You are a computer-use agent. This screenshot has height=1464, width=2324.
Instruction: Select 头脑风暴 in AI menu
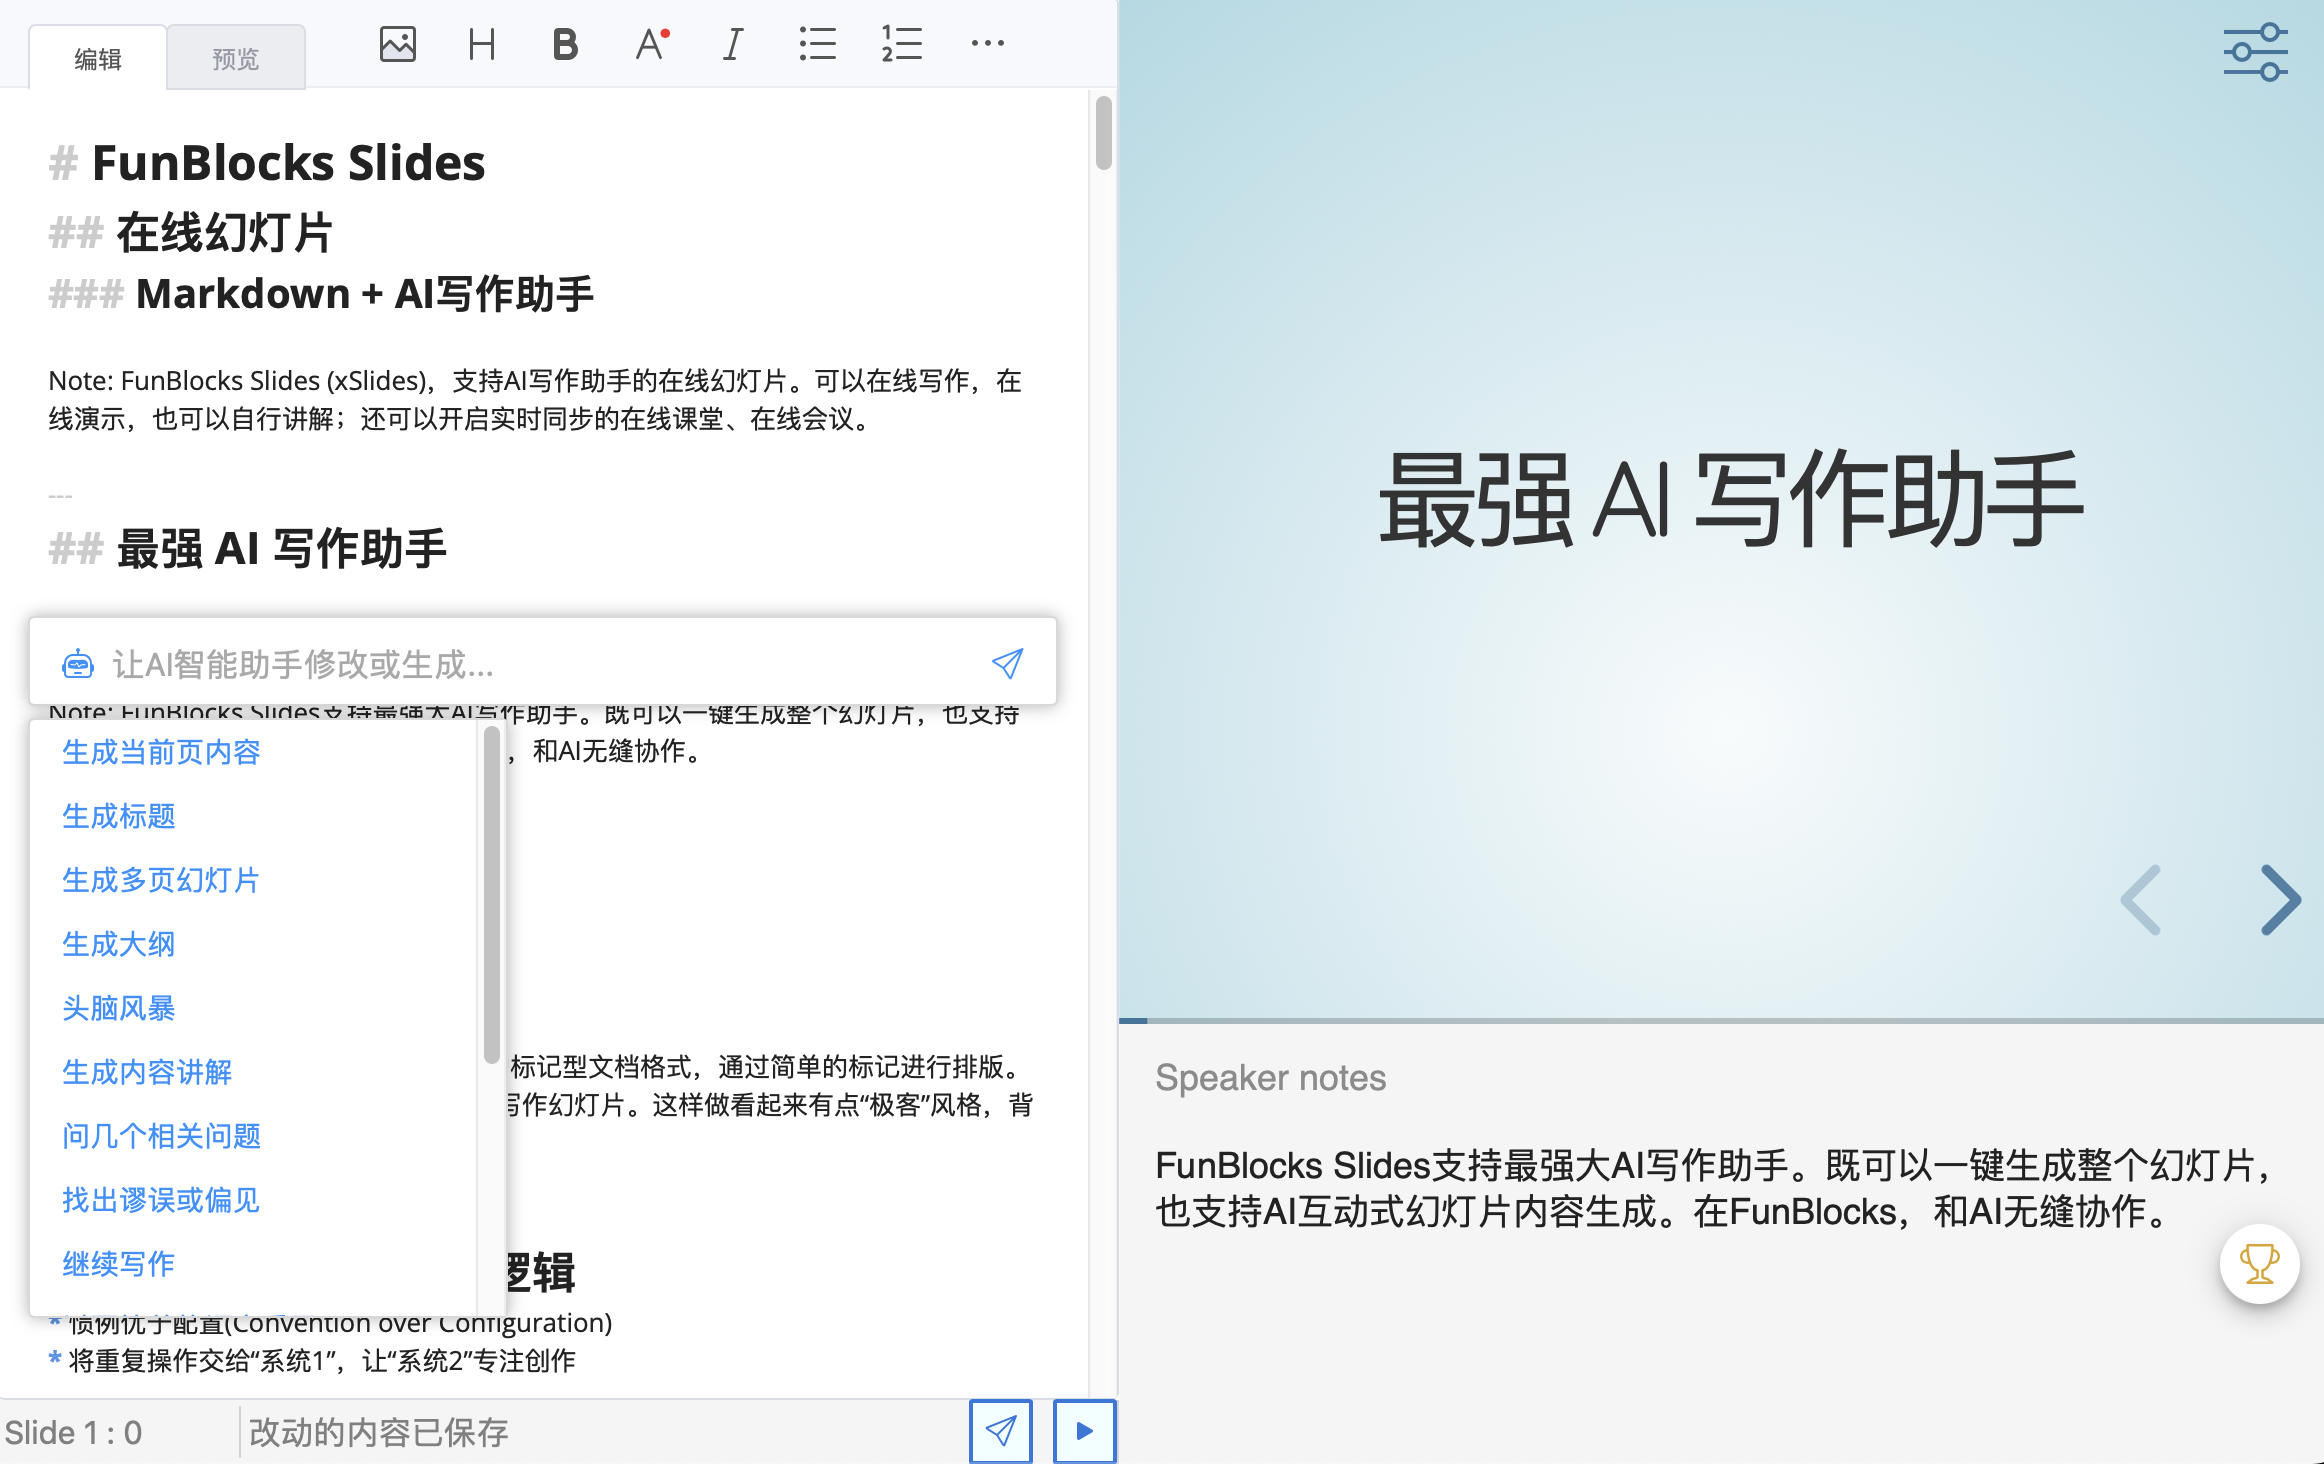pos(119,1008)
